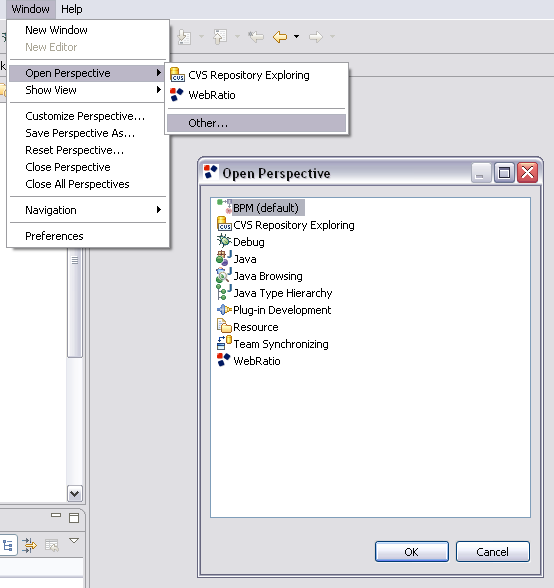
Task: Select CVS Repository Exploring in dialog list
Action: click(294, 225)
